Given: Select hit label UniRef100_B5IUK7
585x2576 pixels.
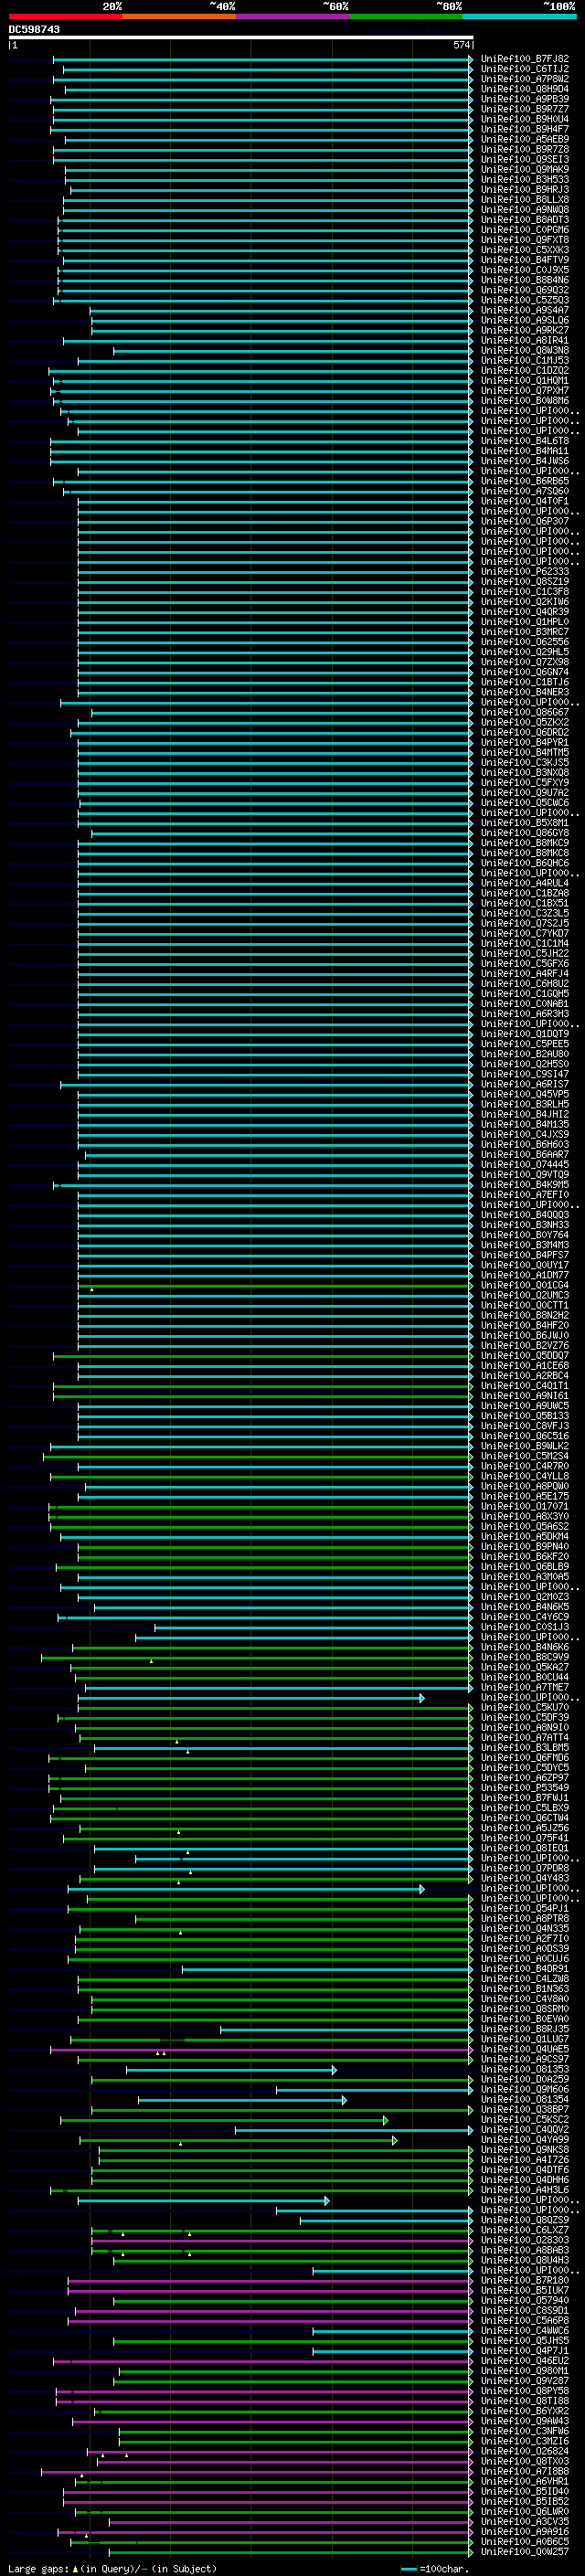Looking at the screenshot, I should pyautogui.click(x=525, y=2290).
